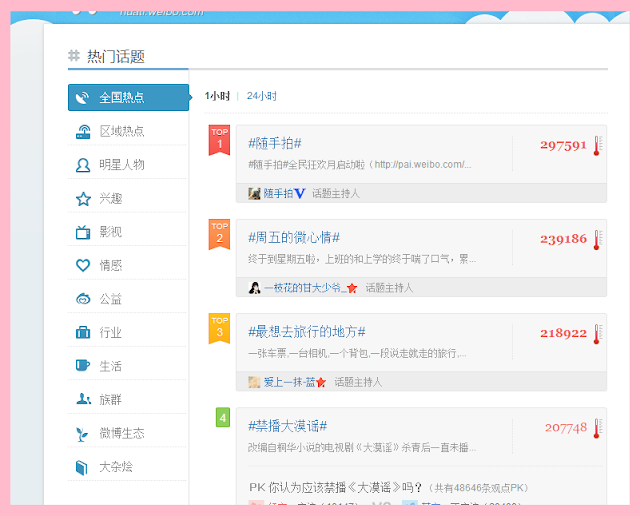Click the heart icon beside 情感
640x516 pixels.
pyautogui.click(x=83, y=265)
